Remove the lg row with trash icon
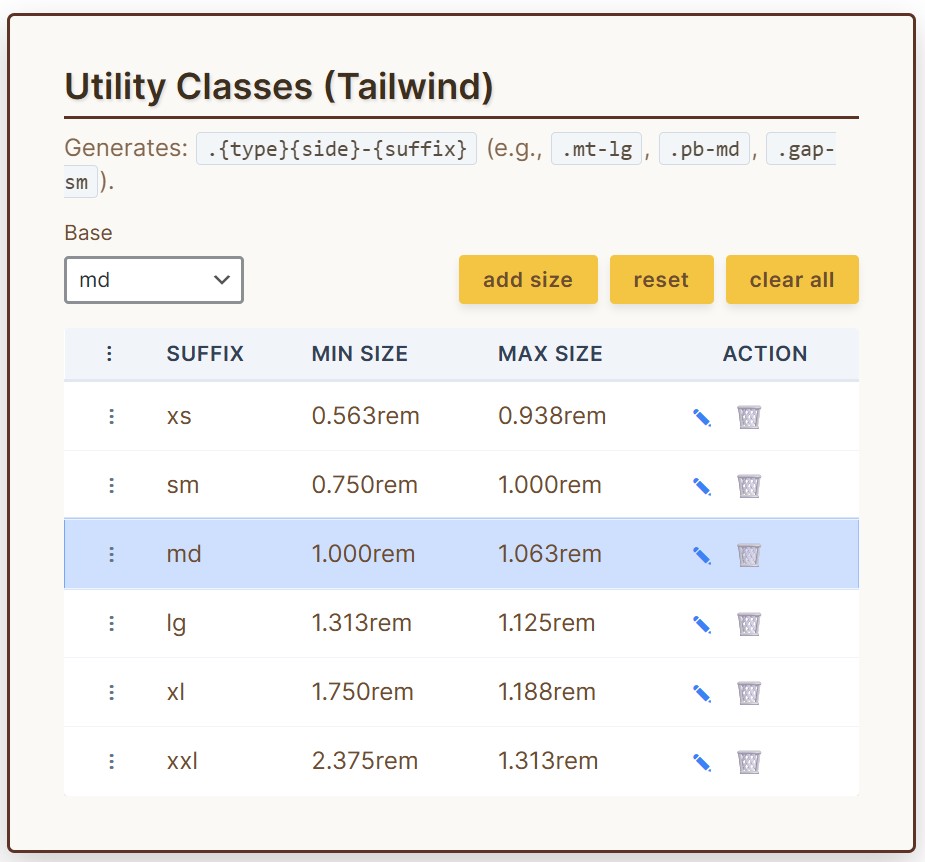The height and width of the screenshot is (862, 925). pyautogui.click(x=749, y=624)
